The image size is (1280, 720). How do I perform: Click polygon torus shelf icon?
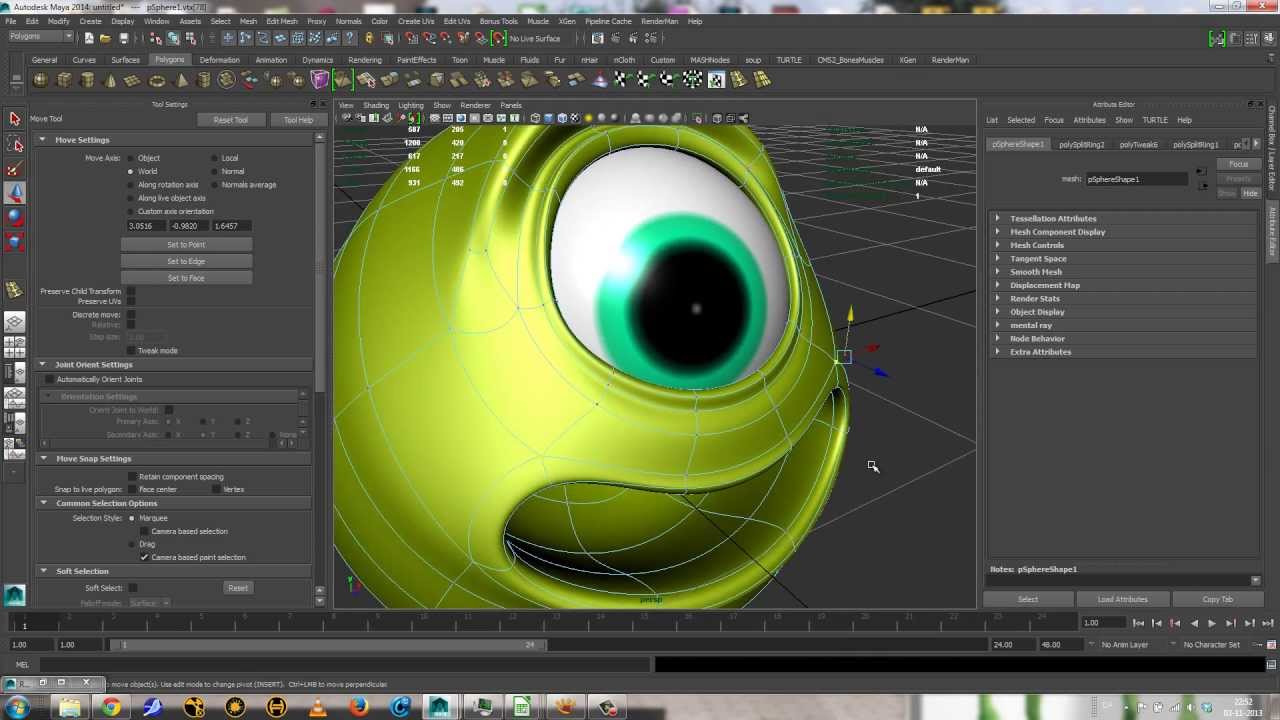156,80
